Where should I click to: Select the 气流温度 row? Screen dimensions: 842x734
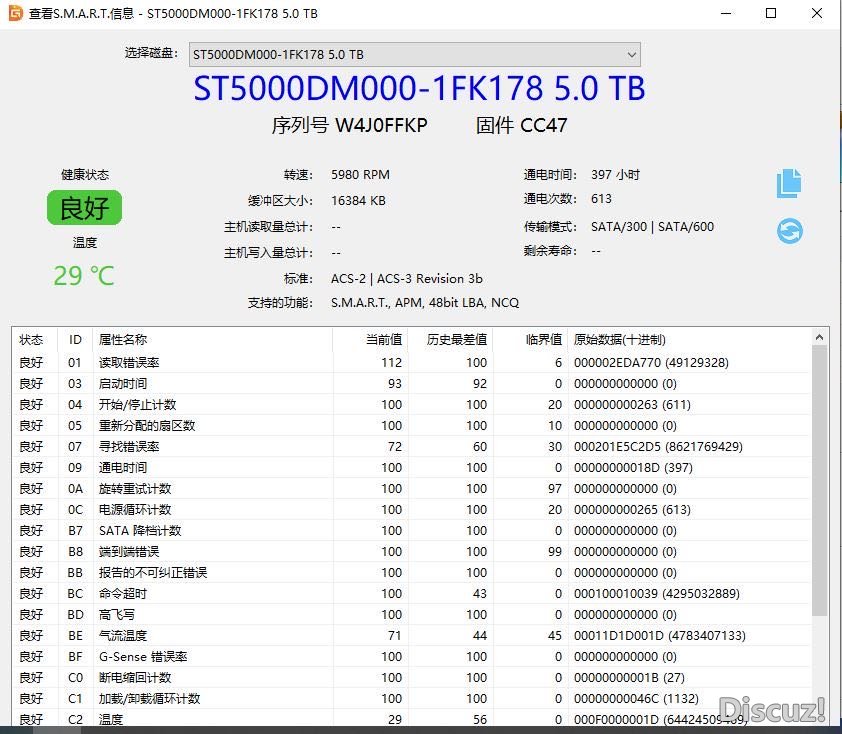tap(411, 635)
